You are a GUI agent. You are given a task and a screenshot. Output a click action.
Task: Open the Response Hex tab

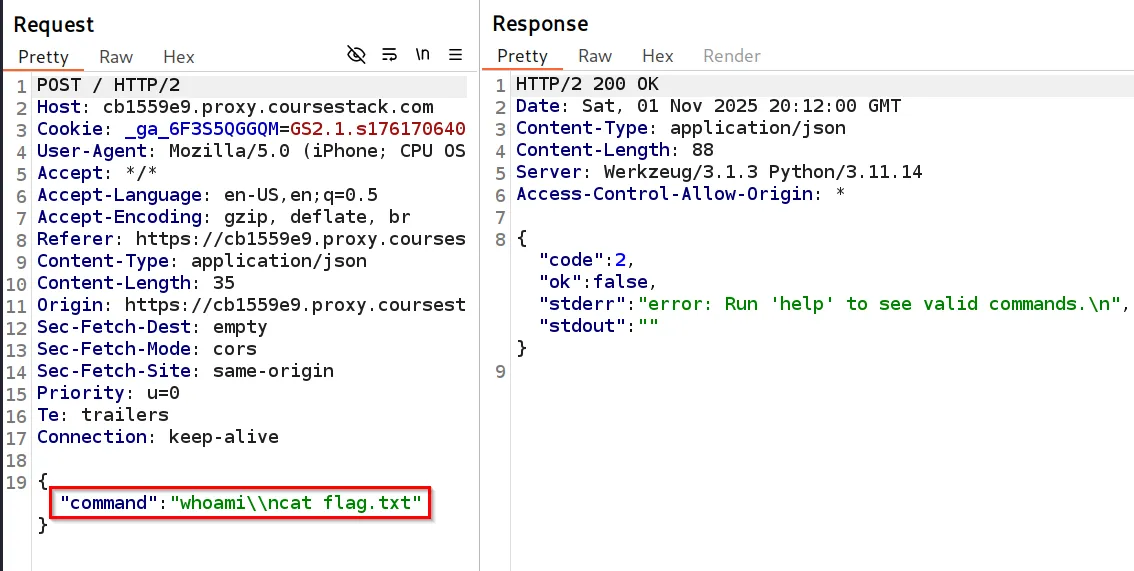(658, 56)
